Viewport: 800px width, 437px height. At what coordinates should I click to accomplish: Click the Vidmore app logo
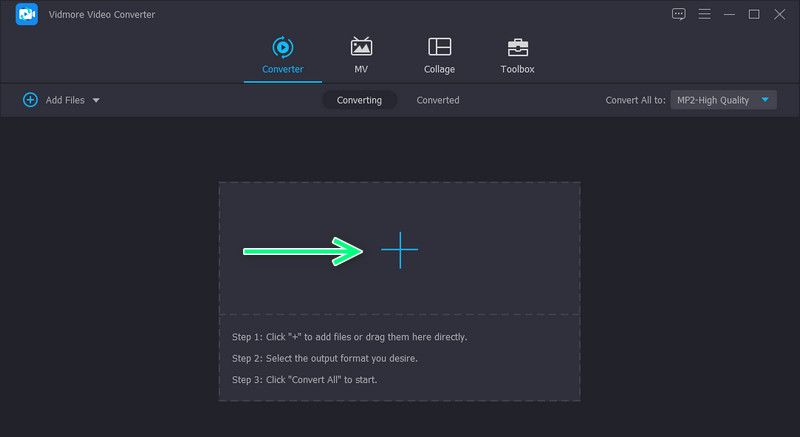pos(27,15)
